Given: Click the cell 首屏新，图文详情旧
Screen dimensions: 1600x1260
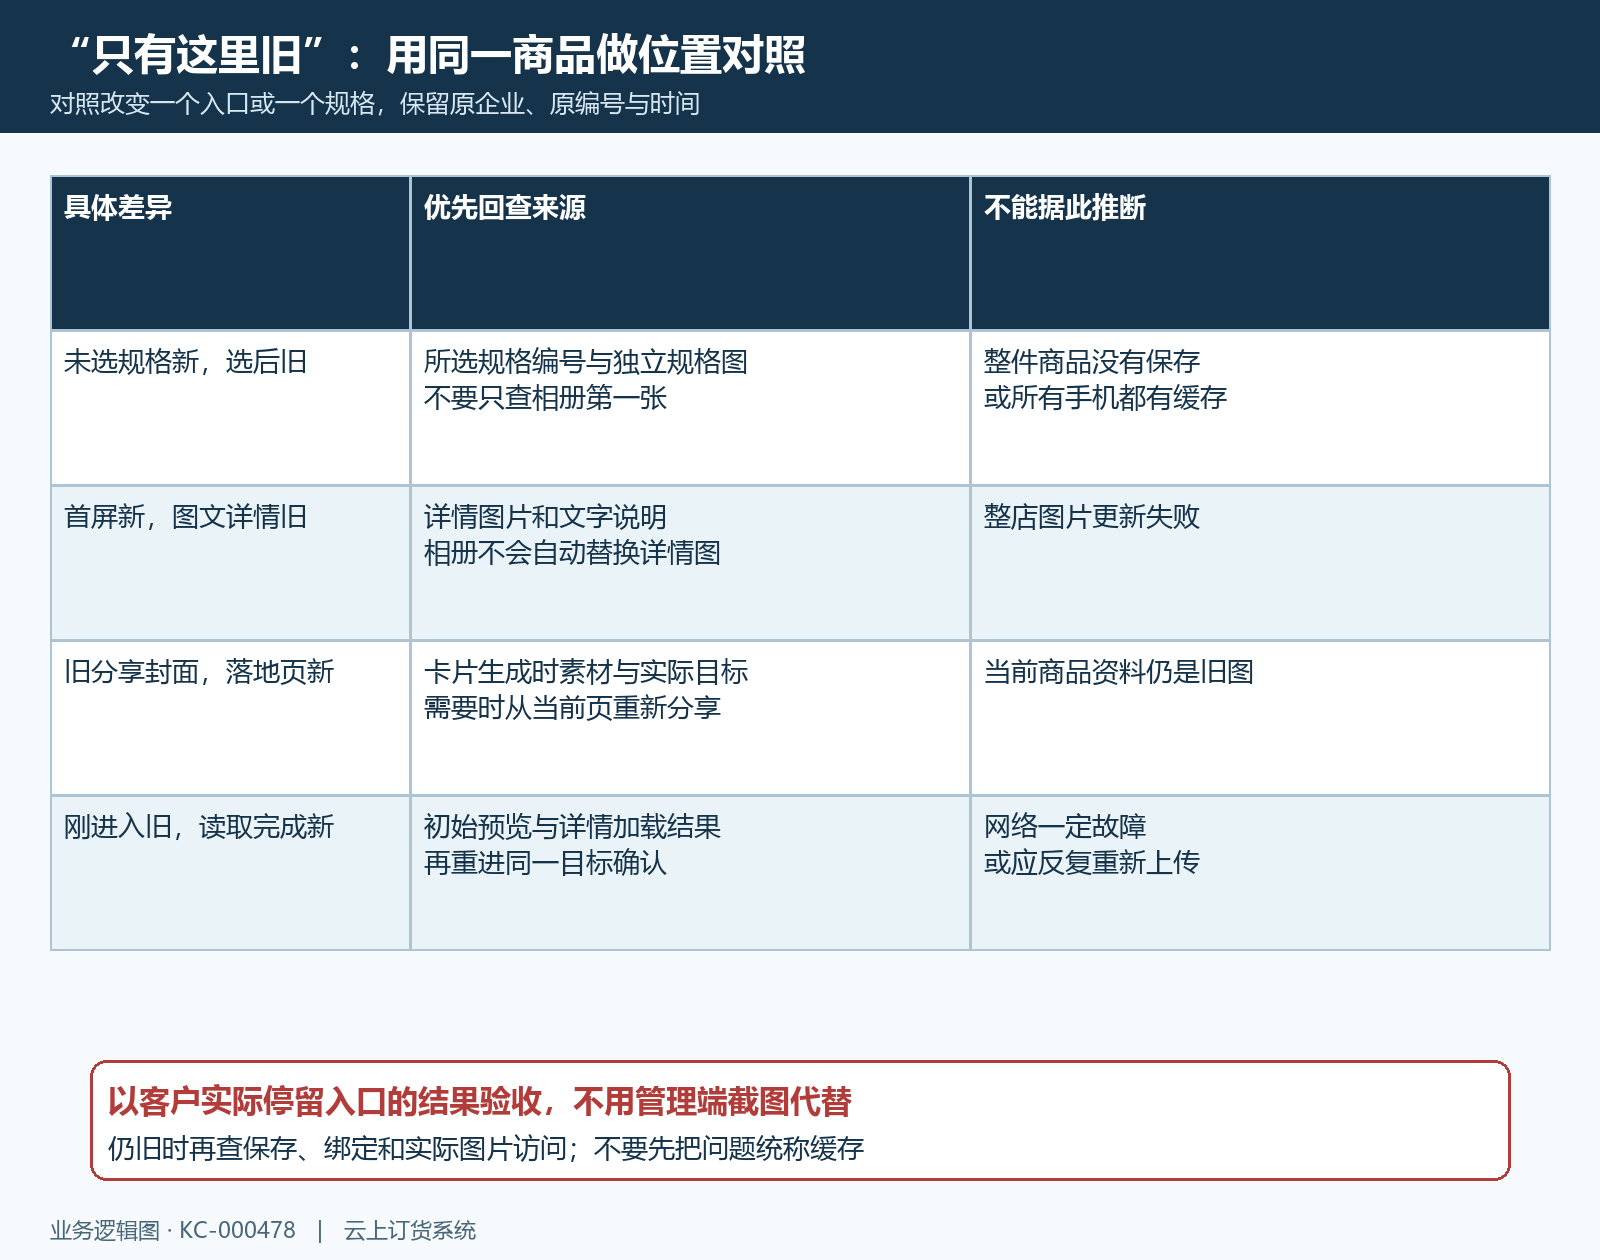Looking at the screenshot, I should [x=230, y=563].
